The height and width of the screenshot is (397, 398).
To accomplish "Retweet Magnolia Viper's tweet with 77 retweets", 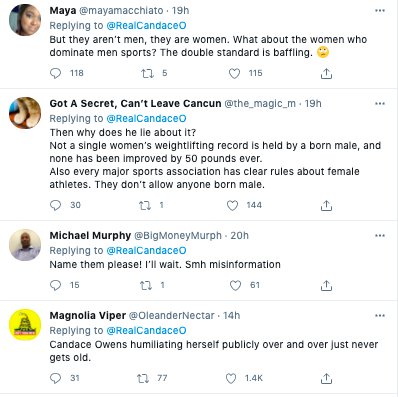I will coord(143,378).
